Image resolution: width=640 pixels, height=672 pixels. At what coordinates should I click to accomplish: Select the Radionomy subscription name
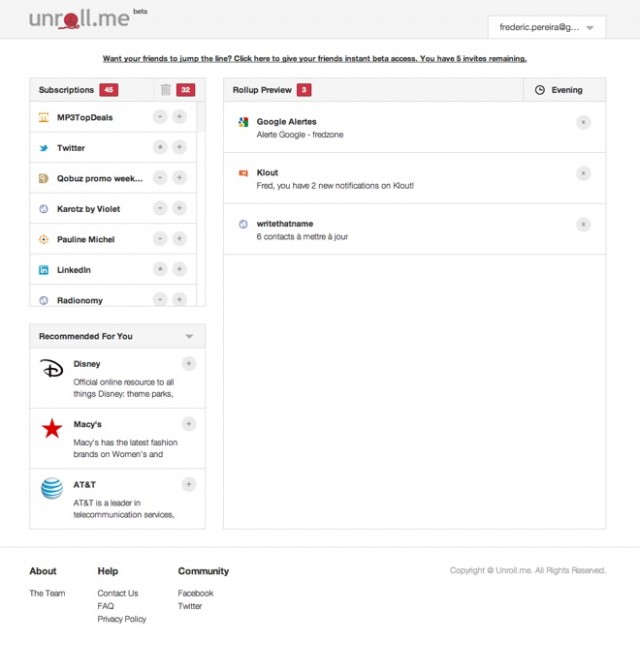pos(80,300)
